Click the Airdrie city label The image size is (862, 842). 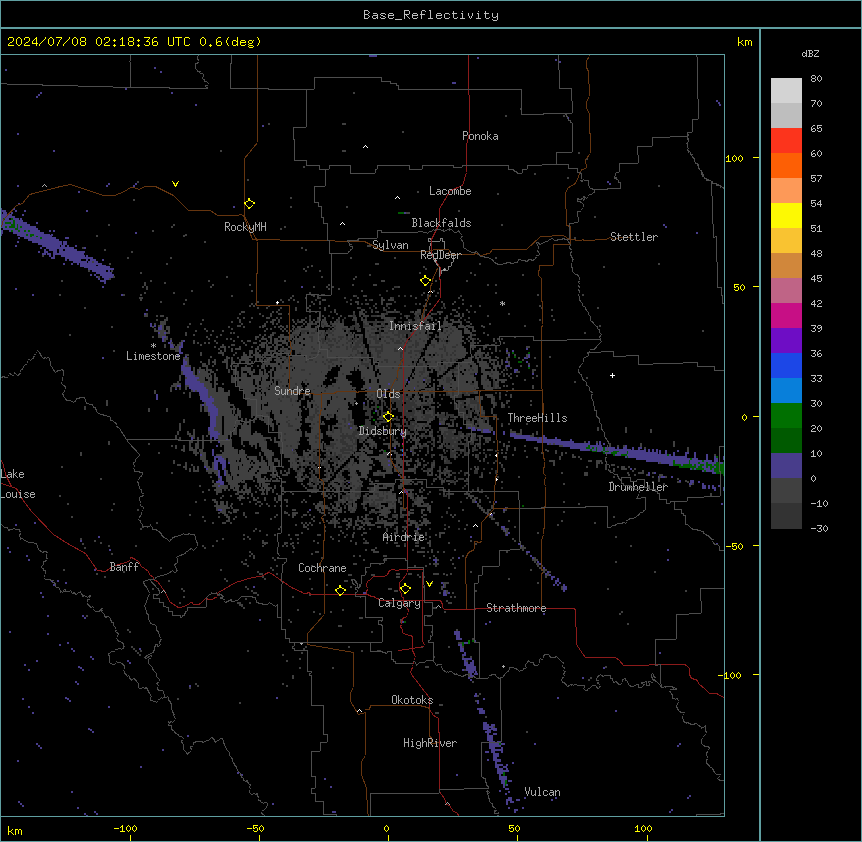click(x=403, y=537)
